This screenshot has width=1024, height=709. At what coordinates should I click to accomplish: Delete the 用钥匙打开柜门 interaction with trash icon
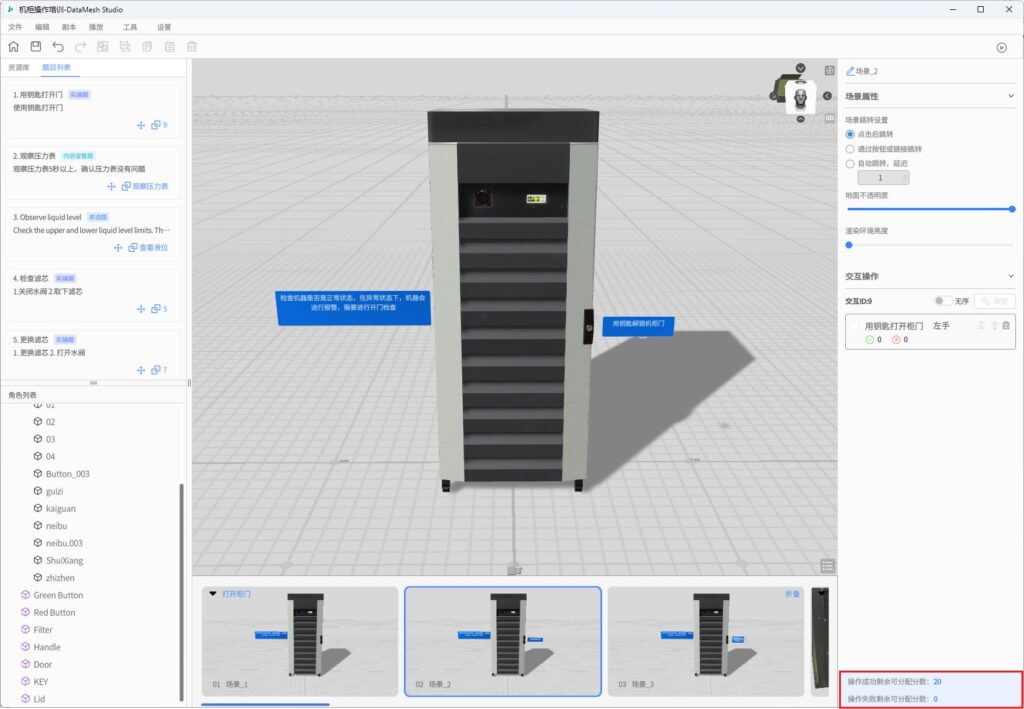(1006, 326)
